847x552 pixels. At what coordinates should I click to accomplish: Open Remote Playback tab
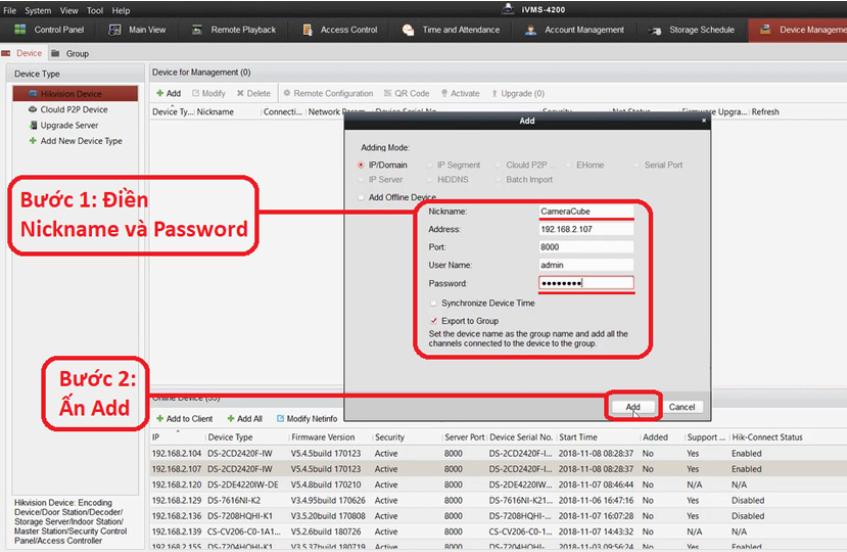tap(234, 30)
